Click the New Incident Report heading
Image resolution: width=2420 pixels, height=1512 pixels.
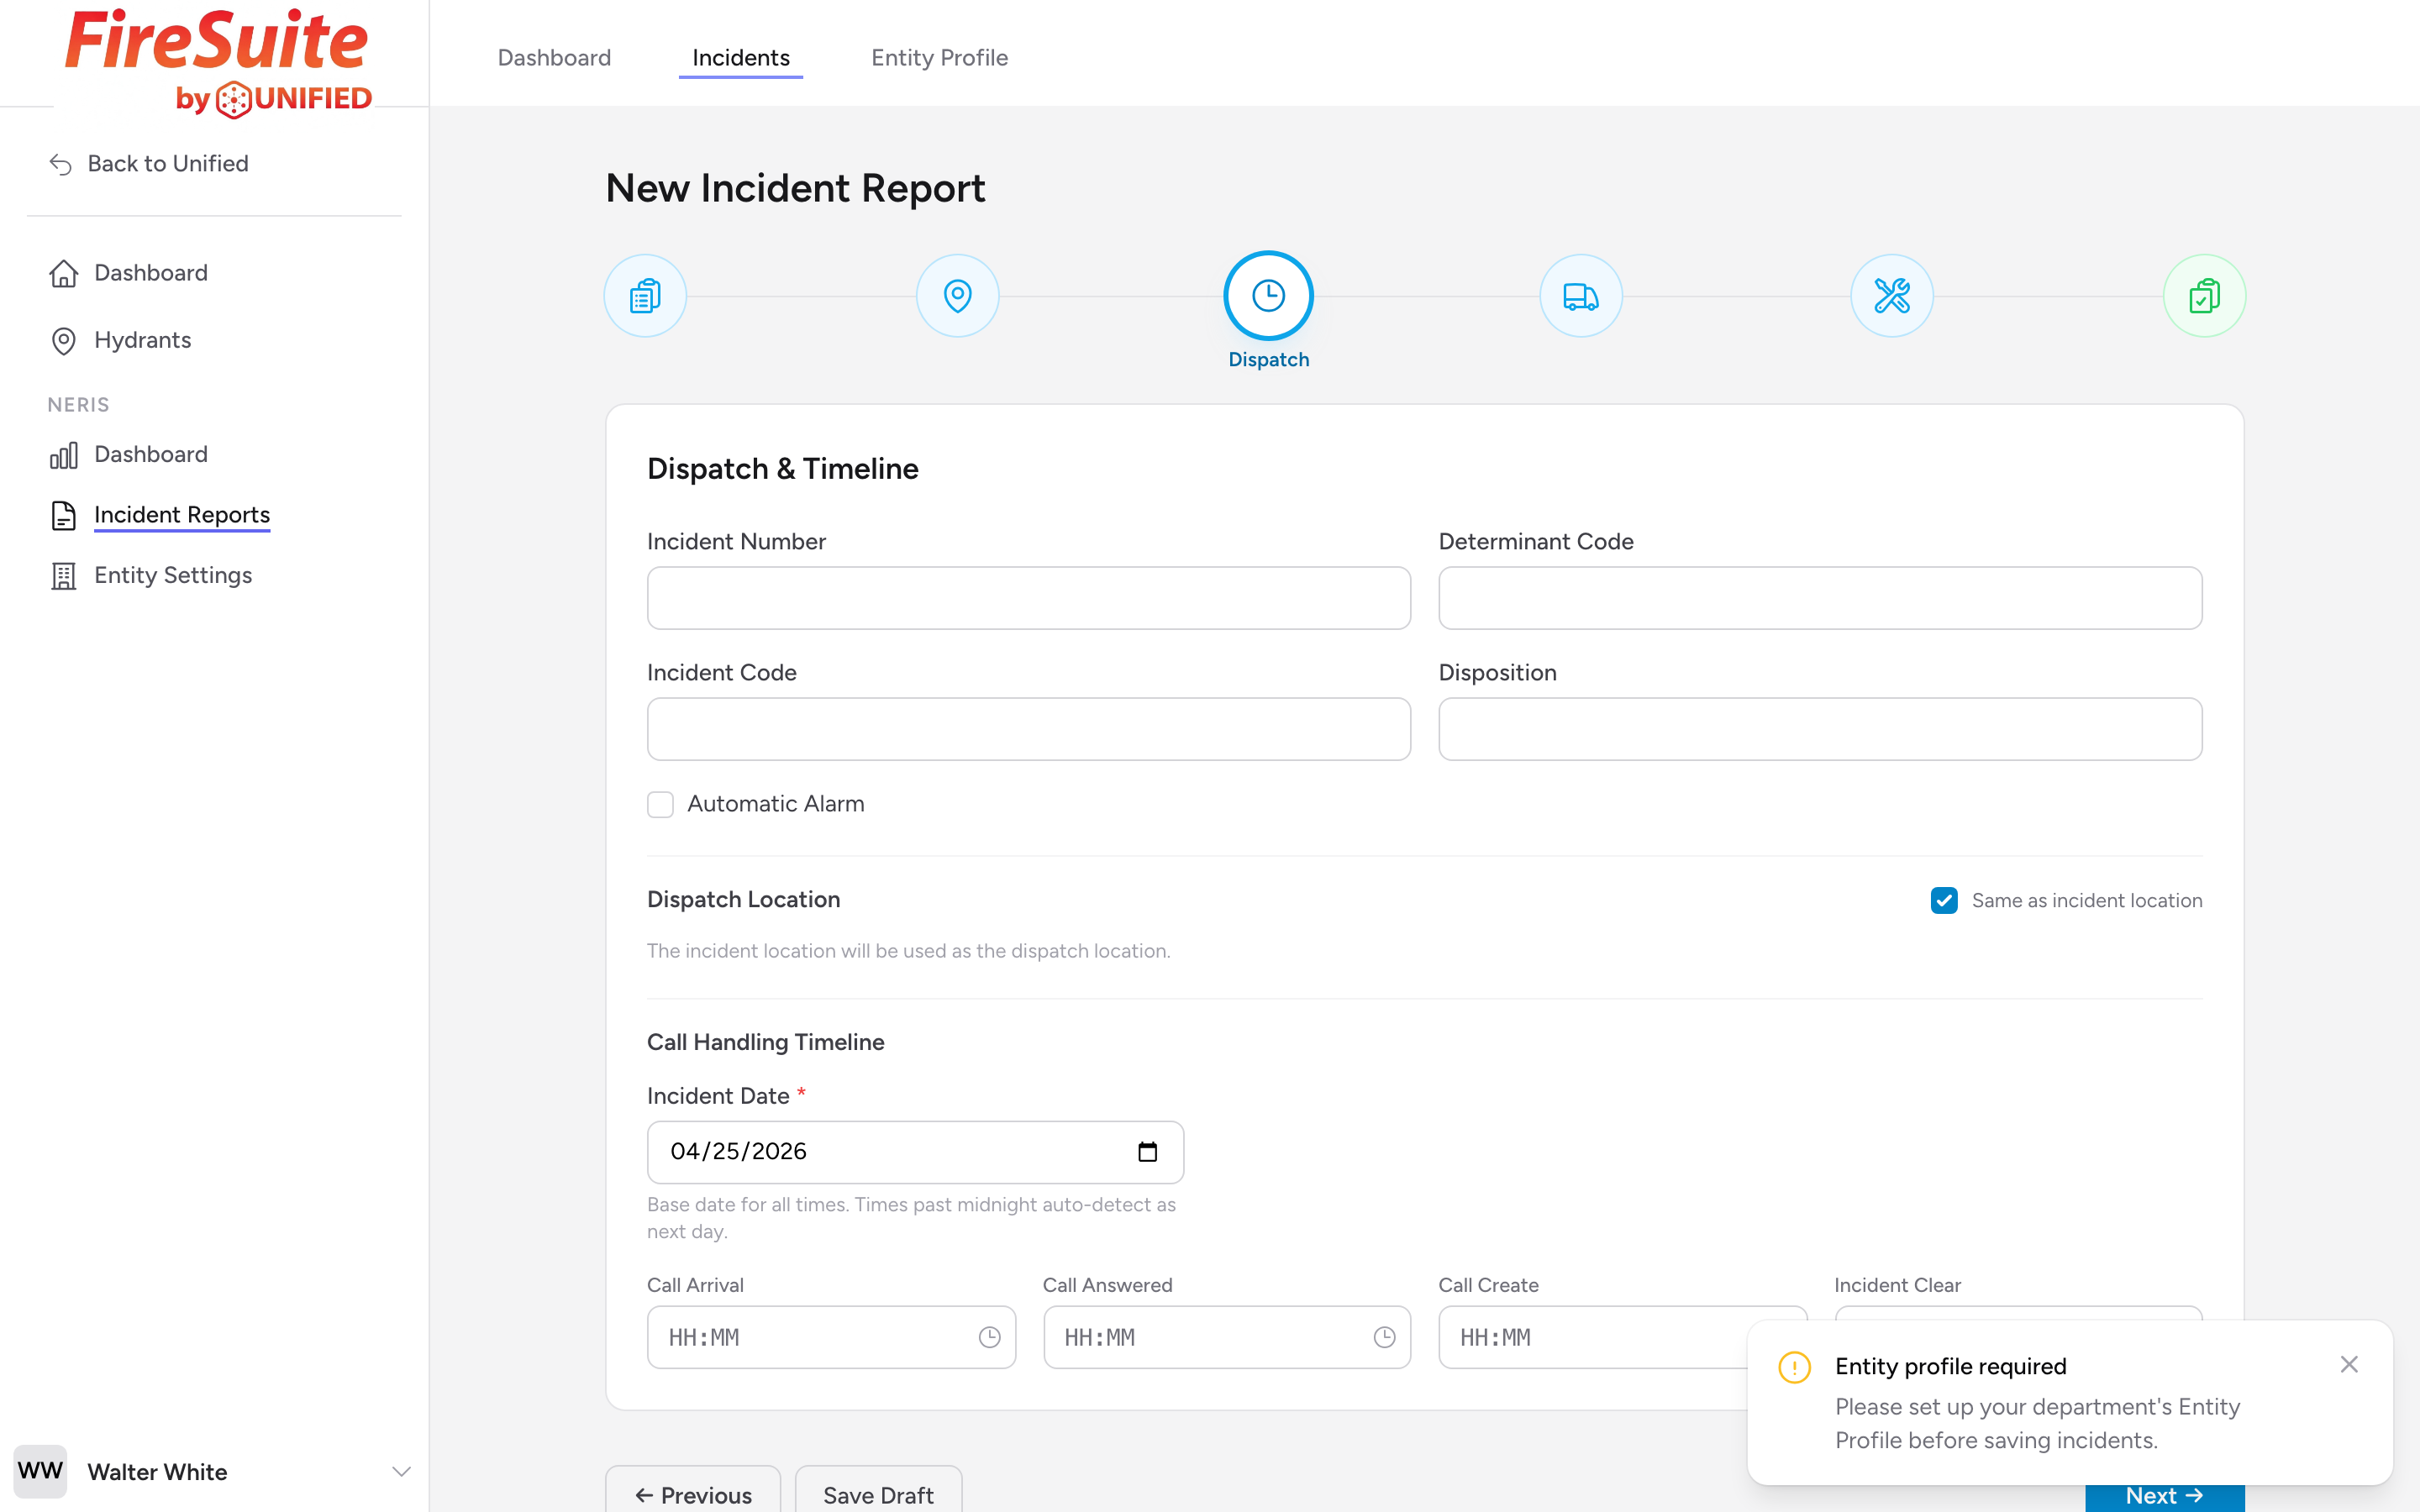(x=795, y=188)
